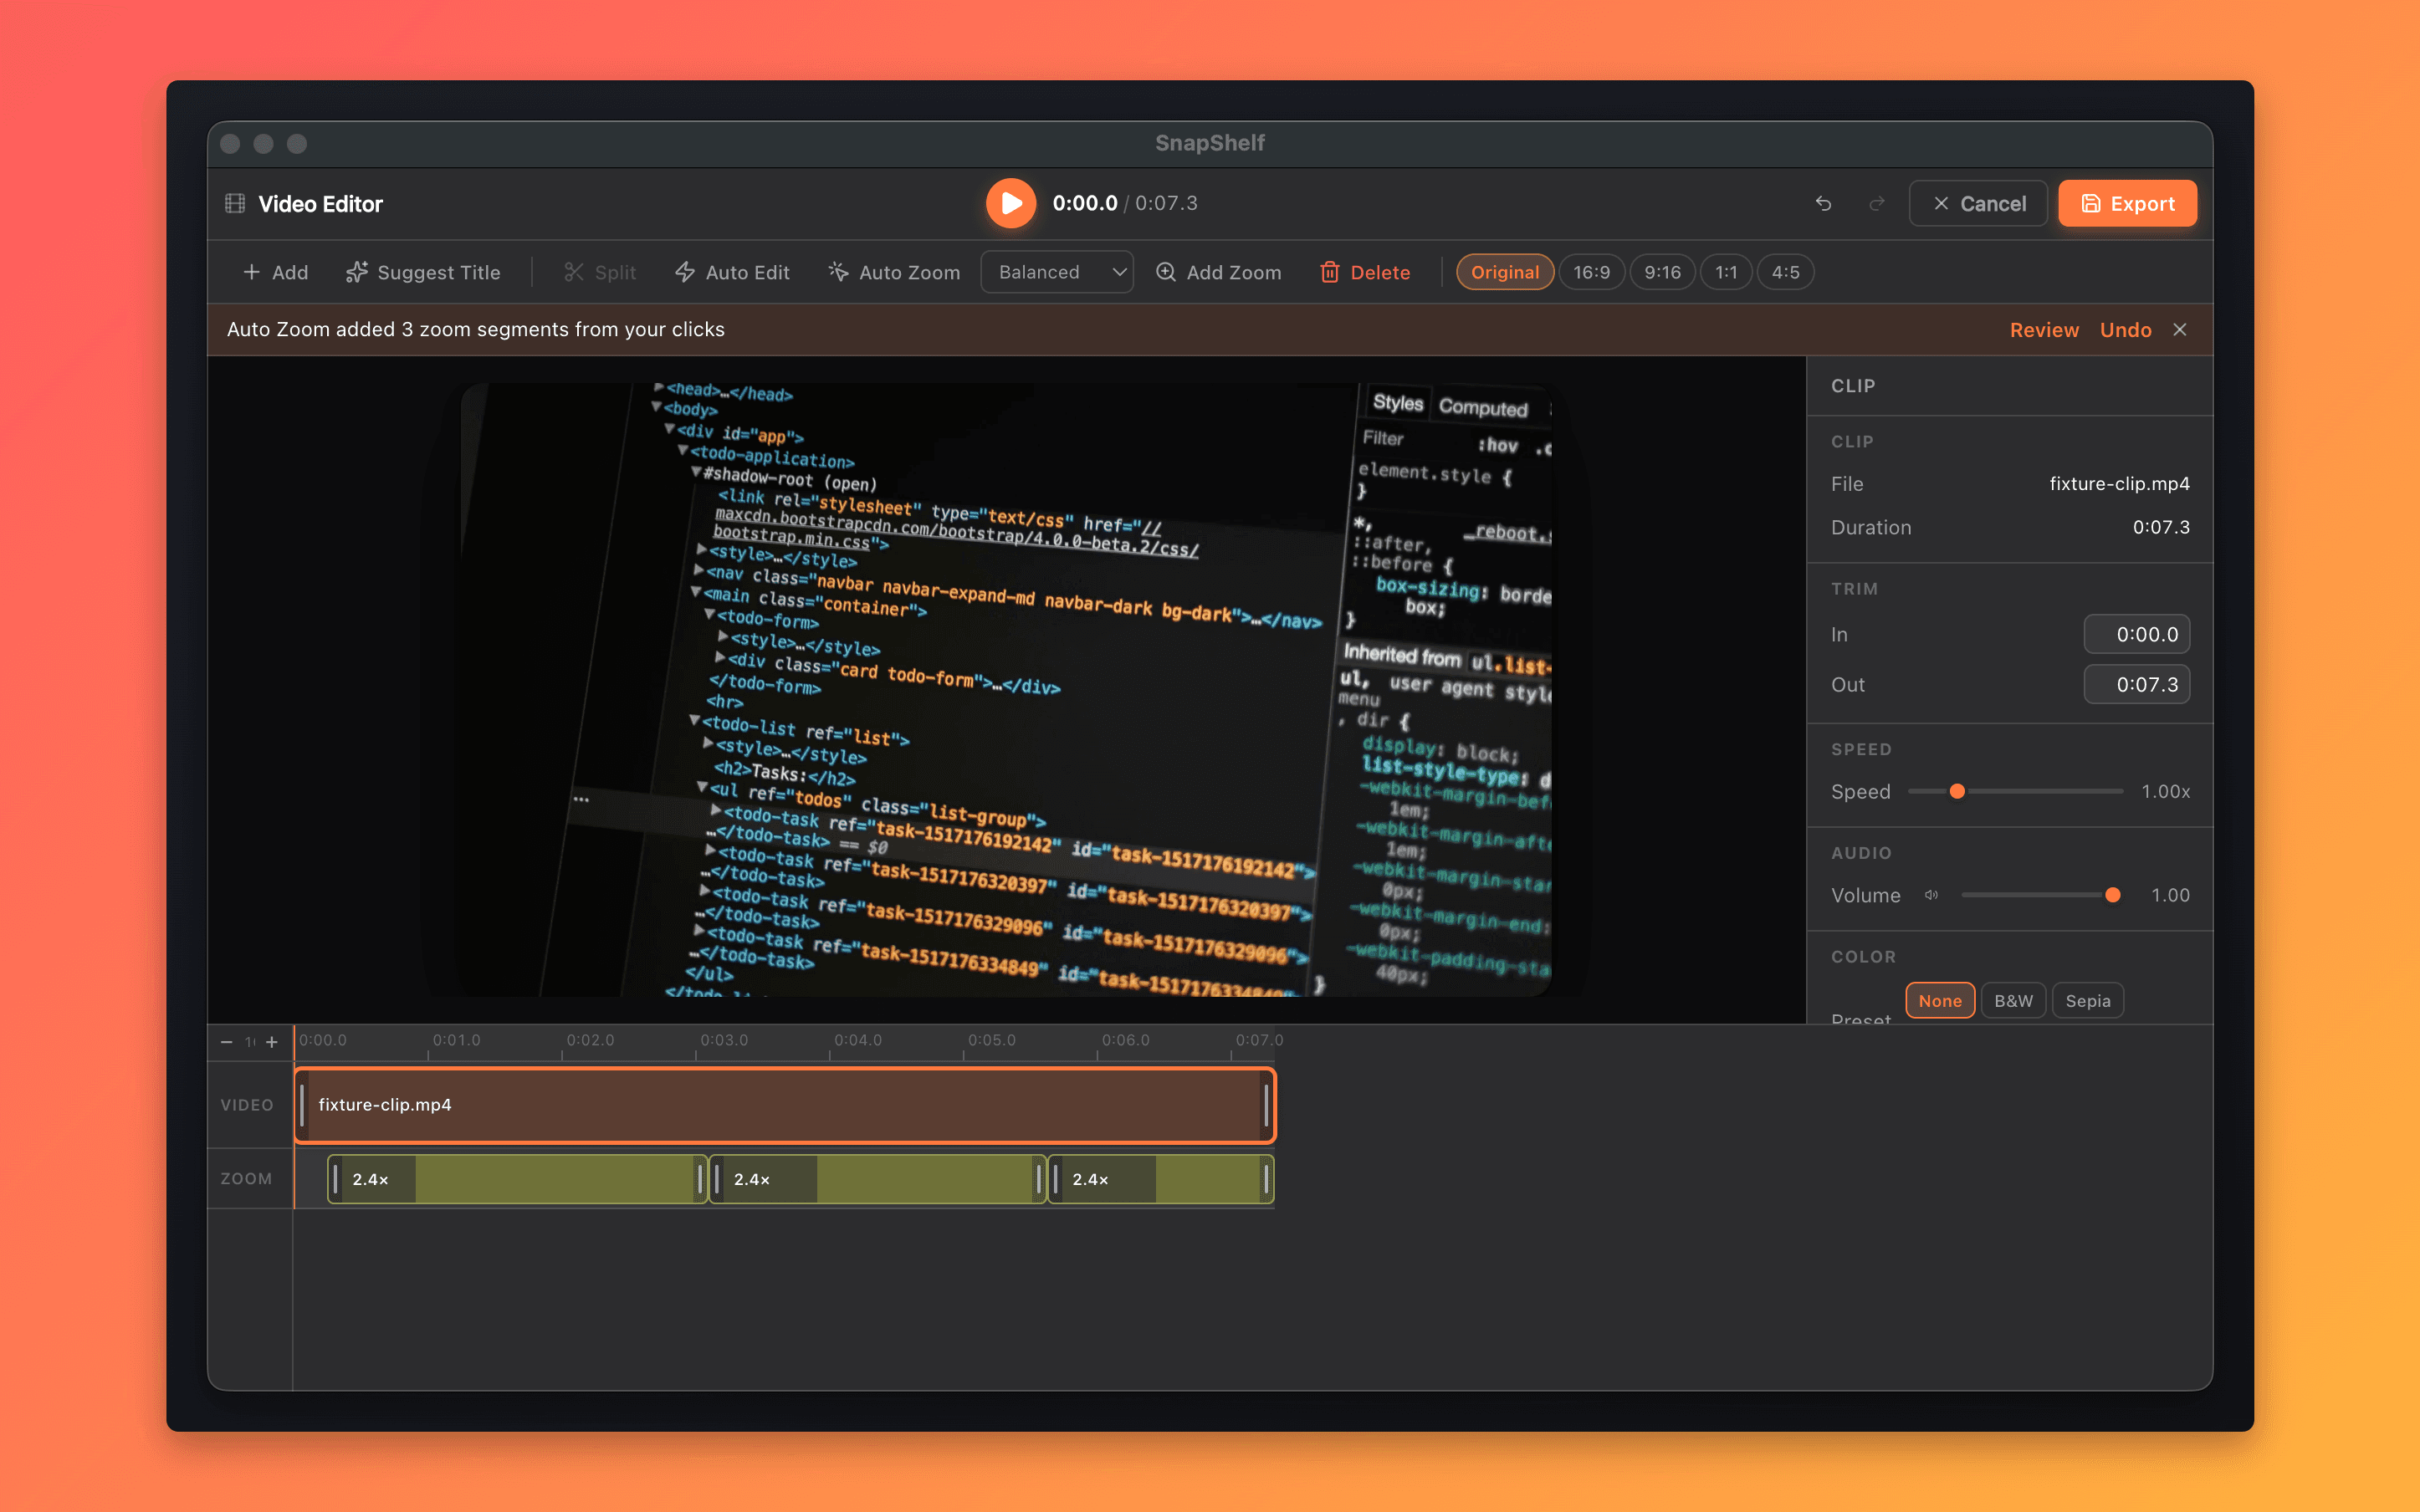The height and width of the screenshot is (1512, 2420).
Task: Switch to 1:1 aspect ratio
Action: coord(1726,272)
